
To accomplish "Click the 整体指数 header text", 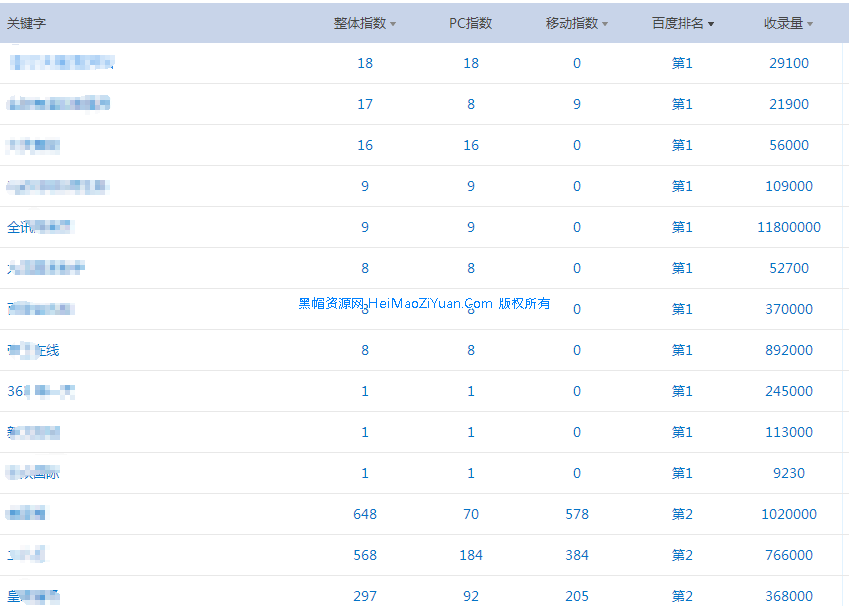I will (359, 23).
